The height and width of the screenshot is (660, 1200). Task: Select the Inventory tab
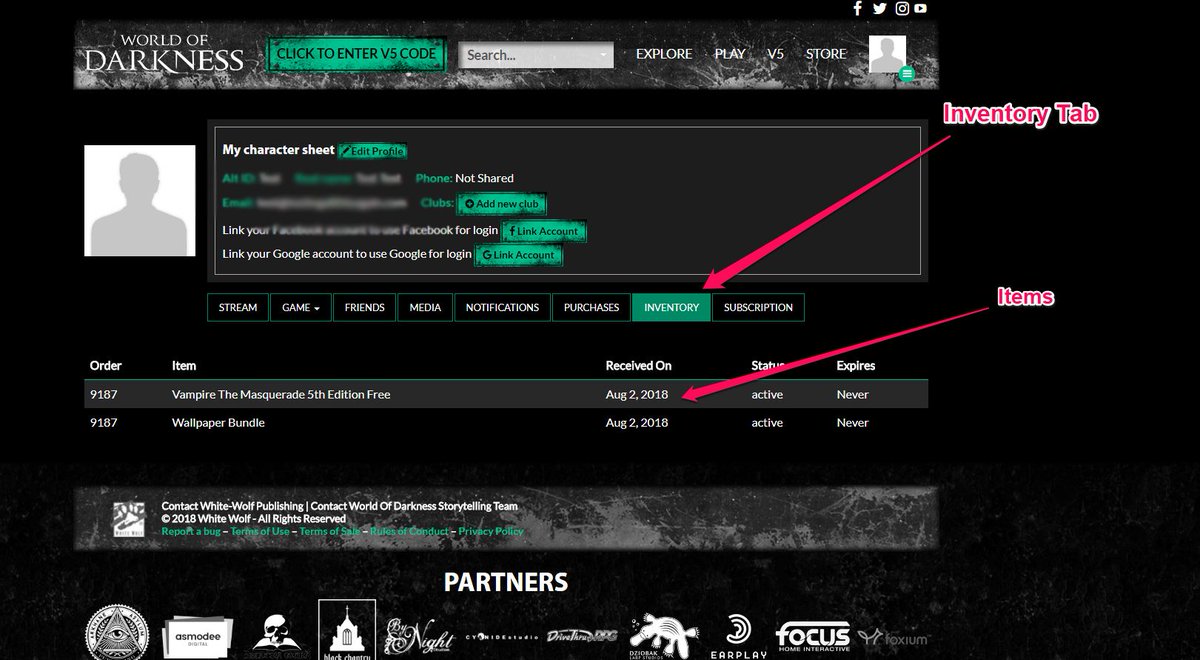[671, 308]
